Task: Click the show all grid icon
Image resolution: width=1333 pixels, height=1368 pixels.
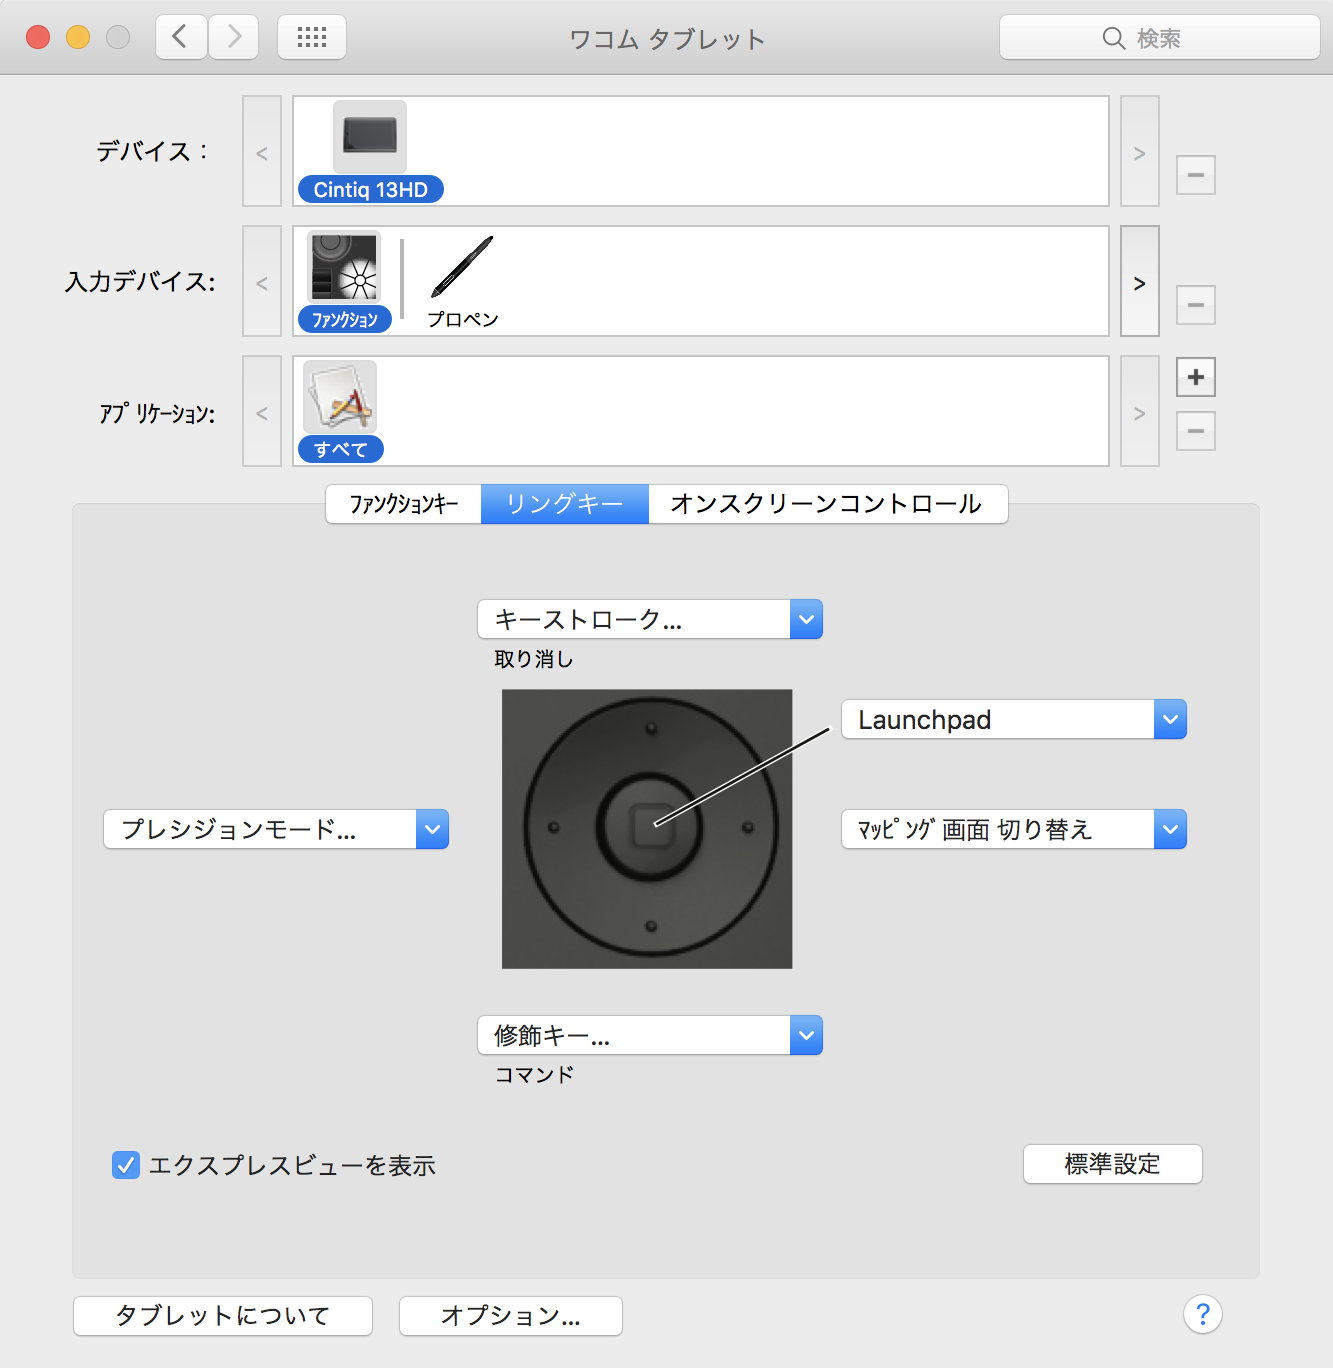Action: [312, 38]
